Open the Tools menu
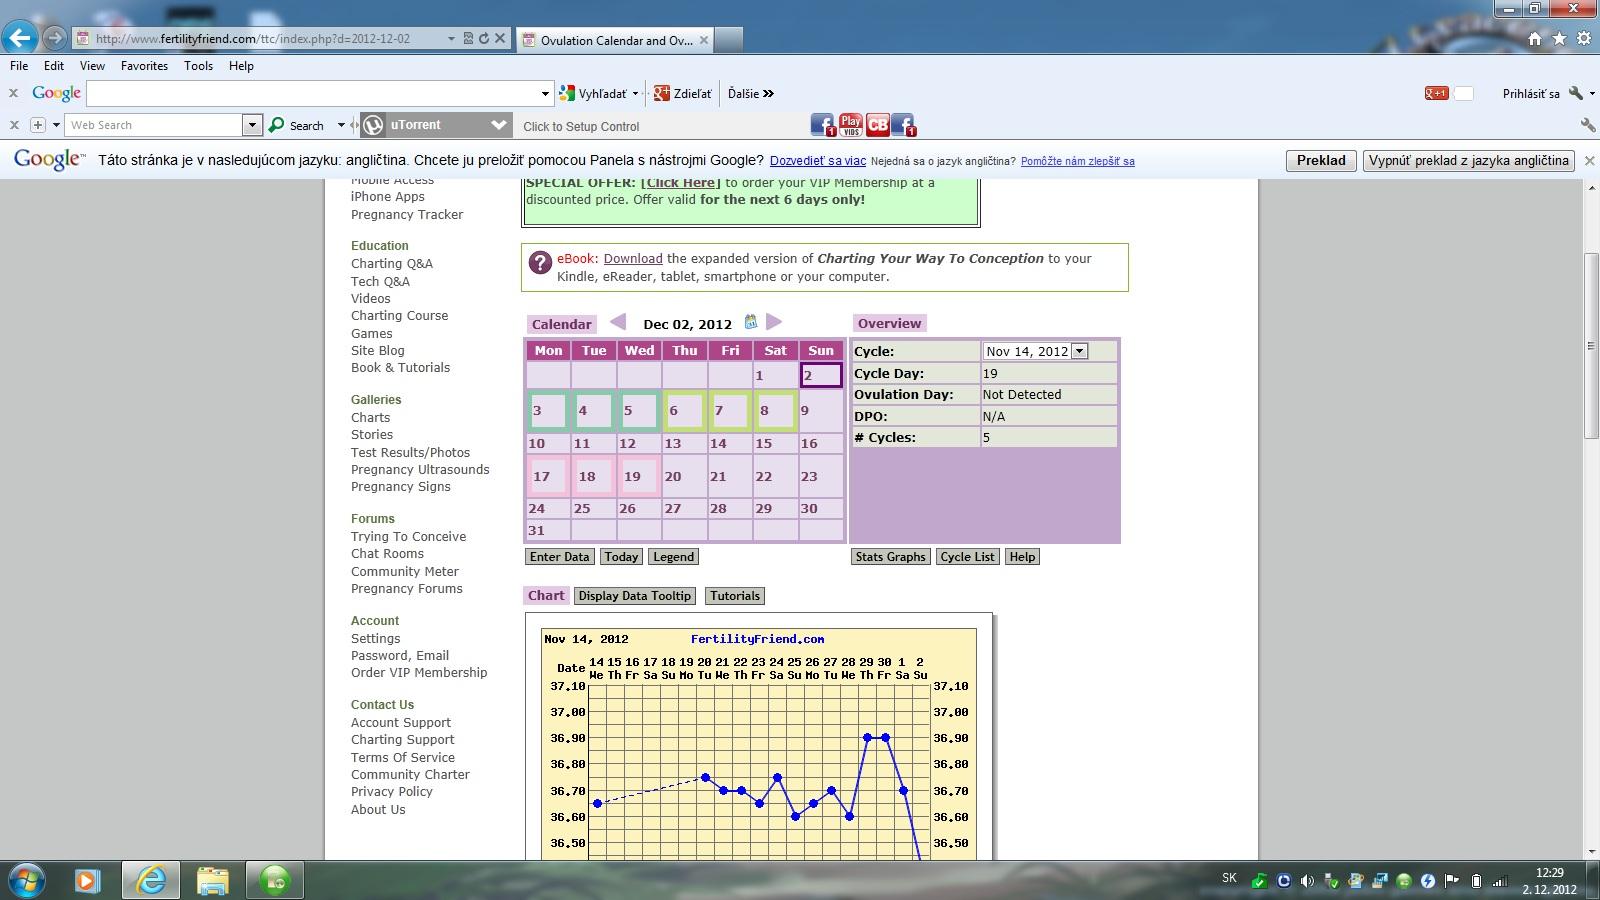1600x900 pixels. [x=198, y=66]
